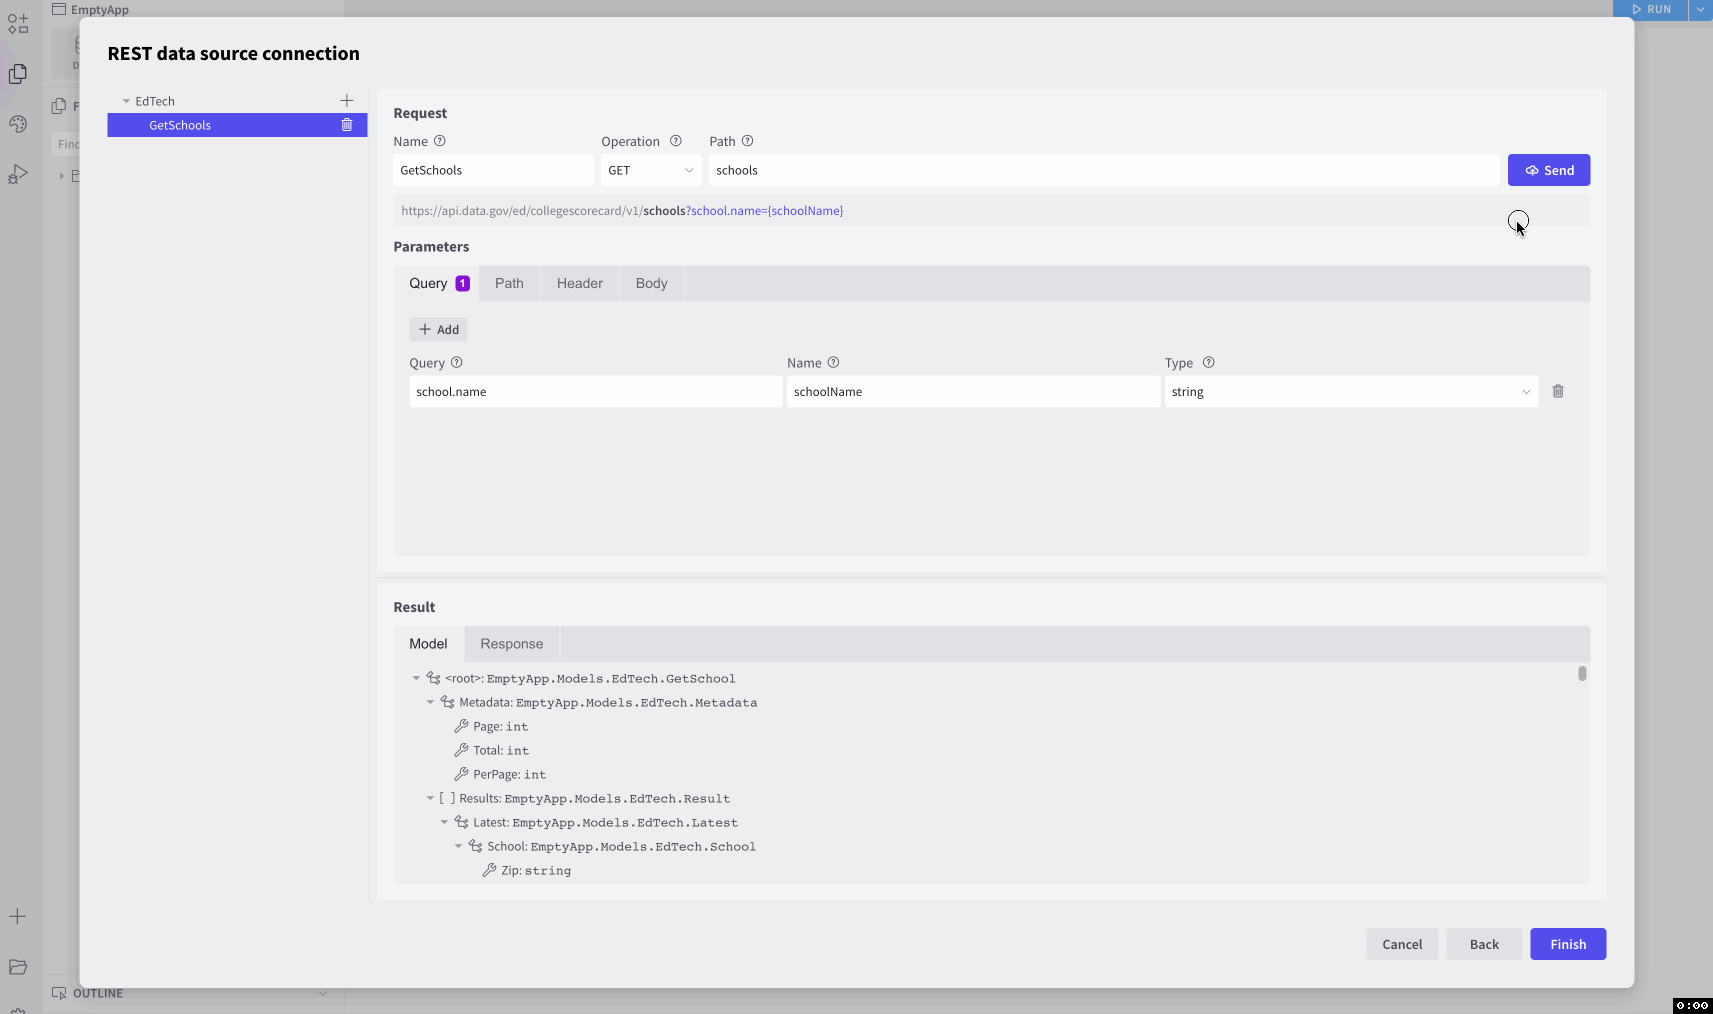Image resolution: width=1713 pixels, height=1014 pixels.
Task: Click the request Name input GetSchools
Action: (x=493, y=170)
